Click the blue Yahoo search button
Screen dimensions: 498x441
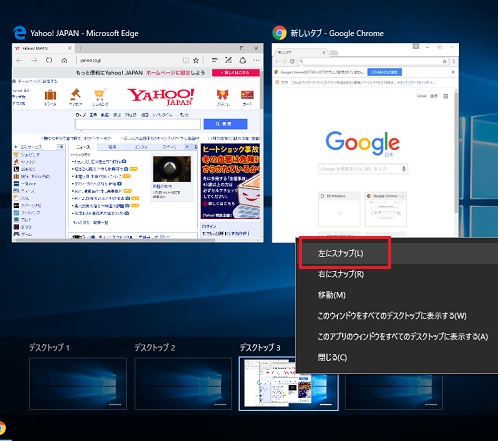pyautogui.click(x=225, y=124)
